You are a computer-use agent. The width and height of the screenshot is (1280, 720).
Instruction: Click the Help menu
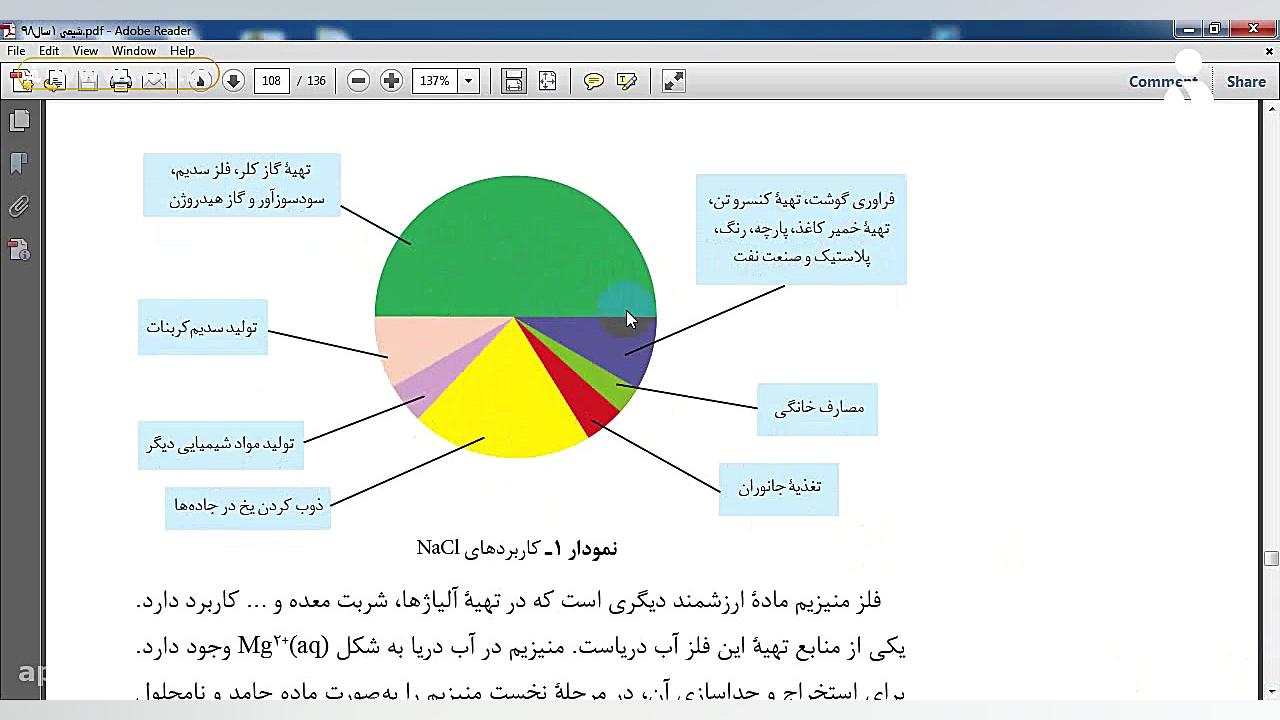click(182, 50)
